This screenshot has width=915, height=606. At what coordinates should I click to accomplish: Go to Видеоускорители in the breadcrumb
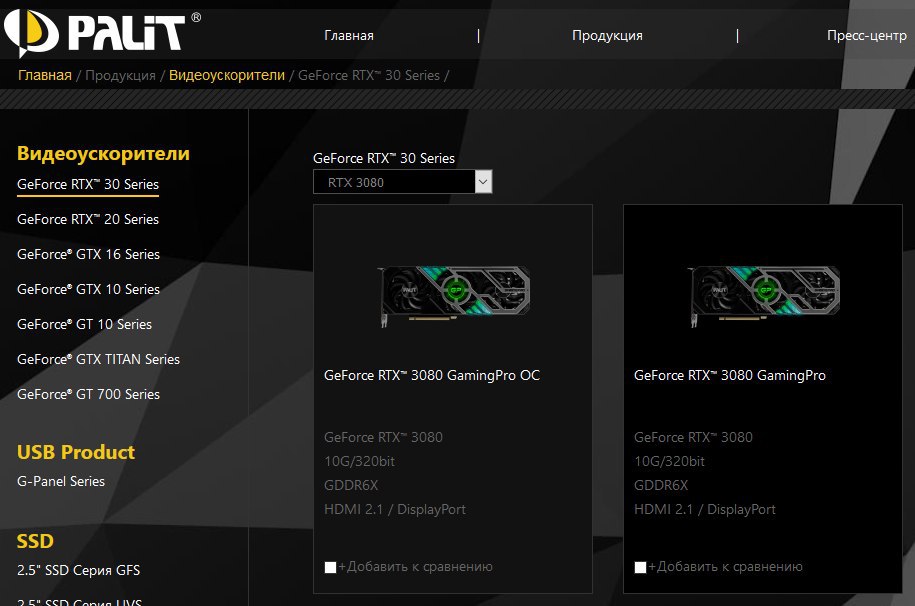pyautogui.click(x=227, y=75)
